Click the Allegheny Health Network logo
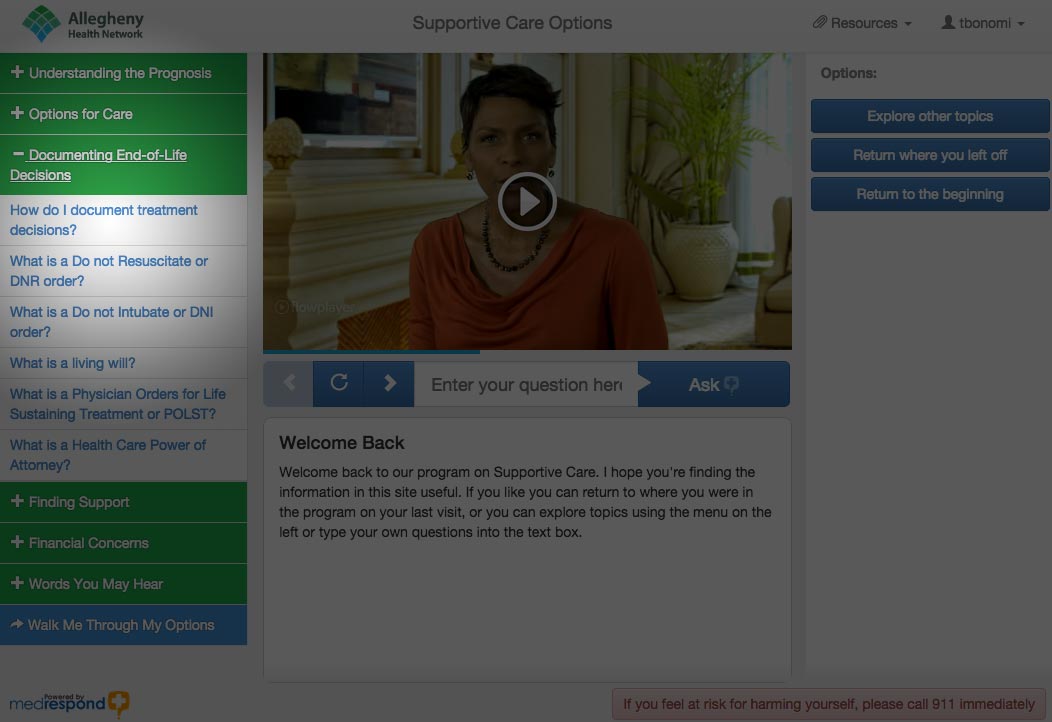1052x722 pixels. click(84, 24)
